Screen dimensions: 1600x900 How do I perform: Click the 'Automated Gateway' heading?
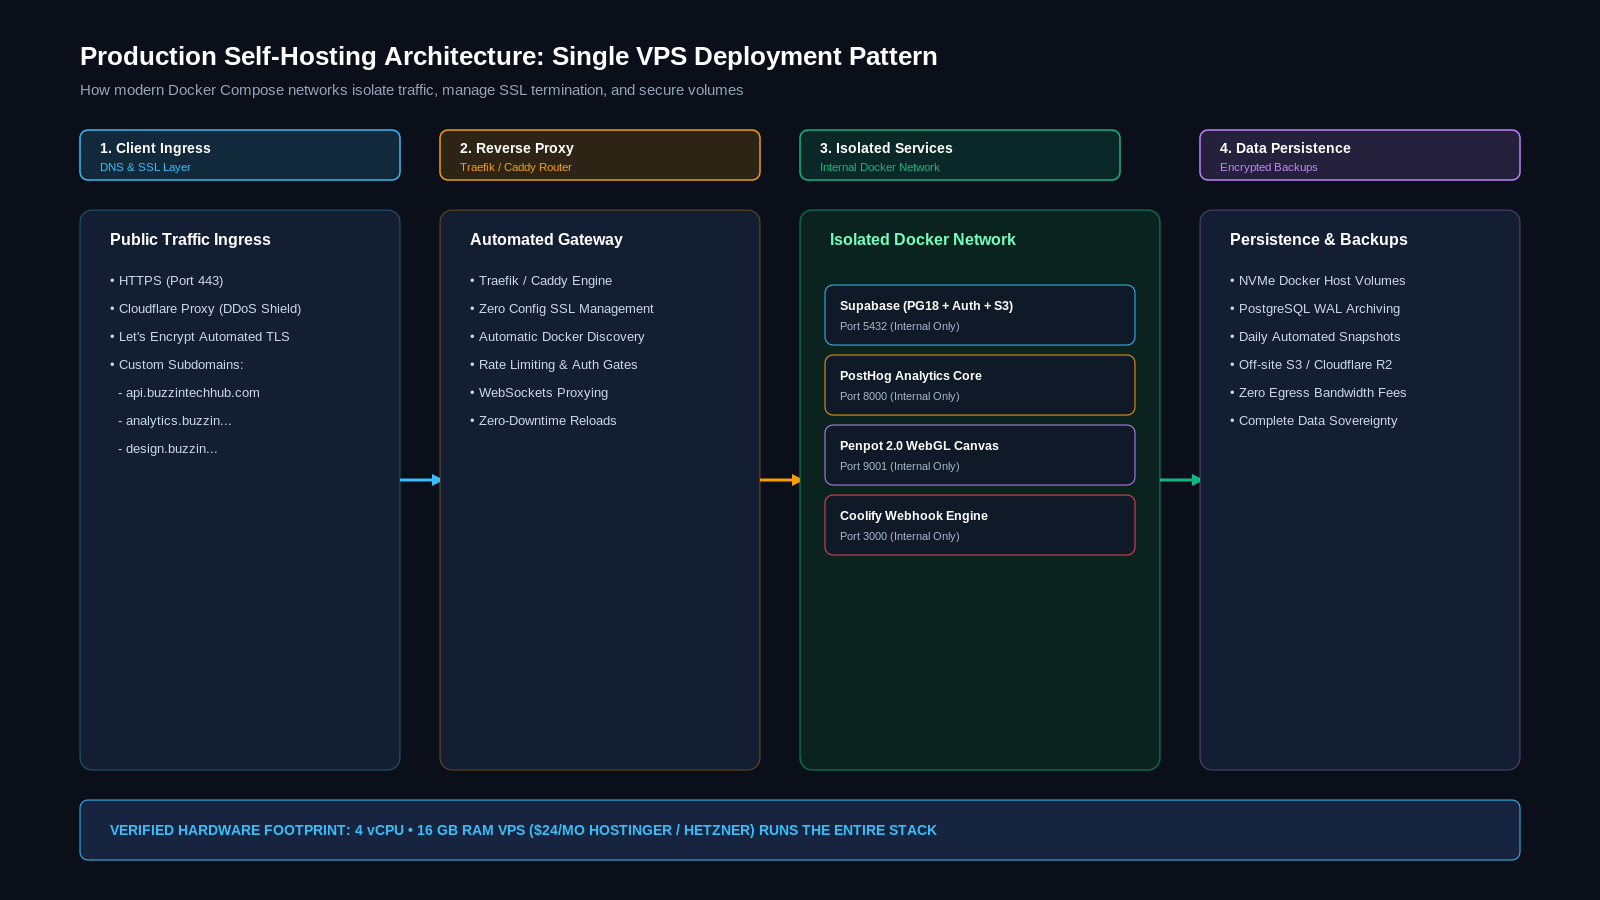click(546, 240)
